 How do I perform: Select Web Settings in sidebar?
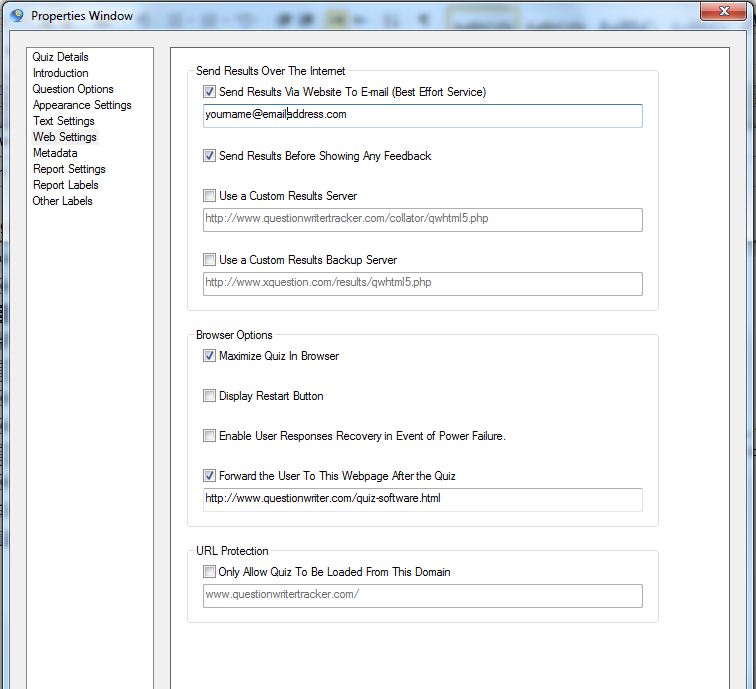pyautogui.click(x=65, y=137)
